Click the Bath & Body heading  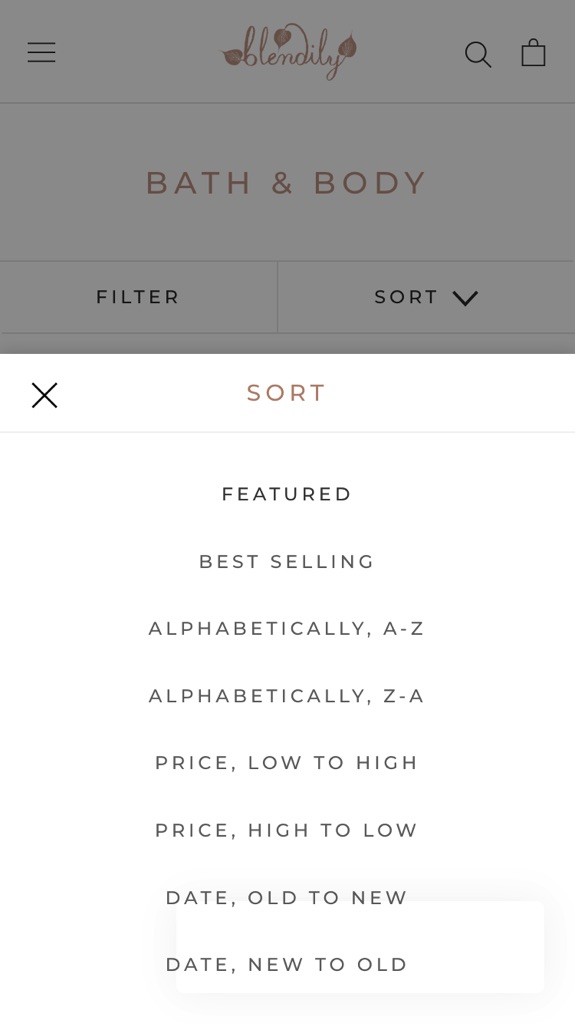coord(287,183)
